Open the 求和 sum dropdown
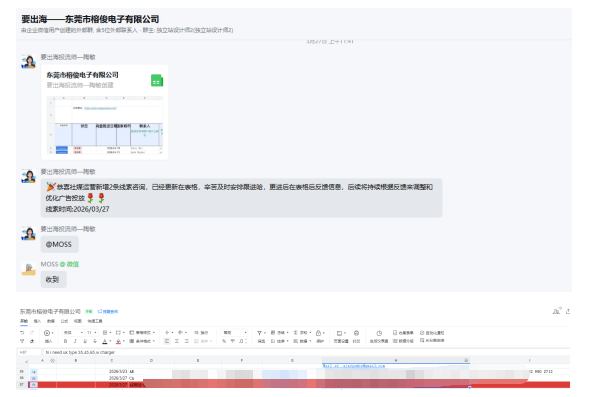The width and height of the screenshot is (589, 397). (302, 332)
